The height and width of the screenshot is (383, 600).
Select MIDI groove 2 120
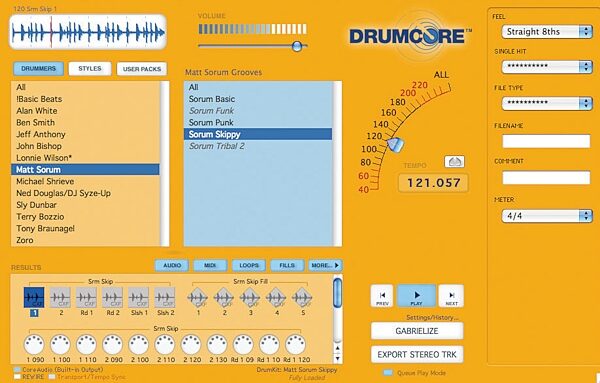191,344
